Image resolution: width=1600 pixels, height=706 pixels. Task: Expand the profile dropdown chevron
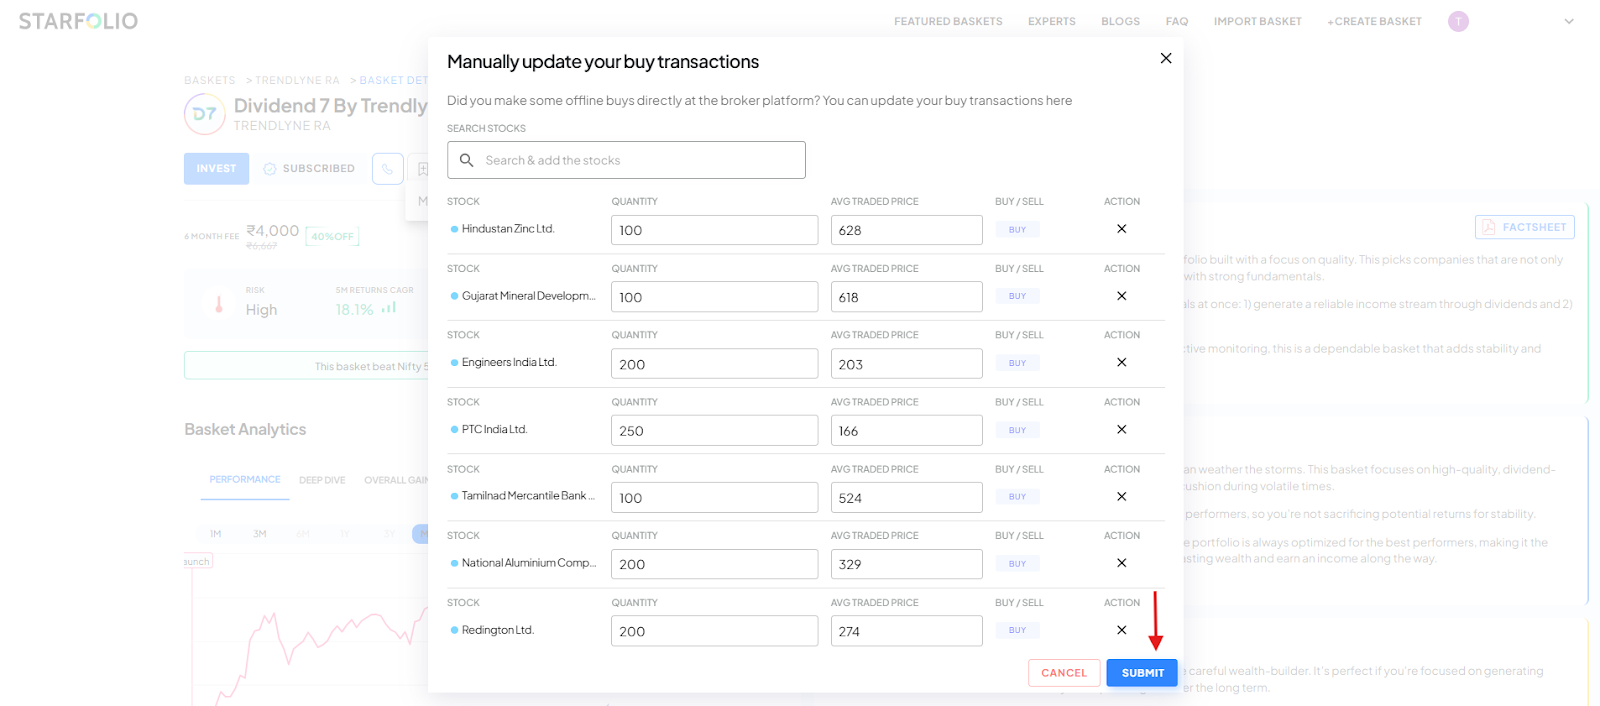click(1568, 21)
